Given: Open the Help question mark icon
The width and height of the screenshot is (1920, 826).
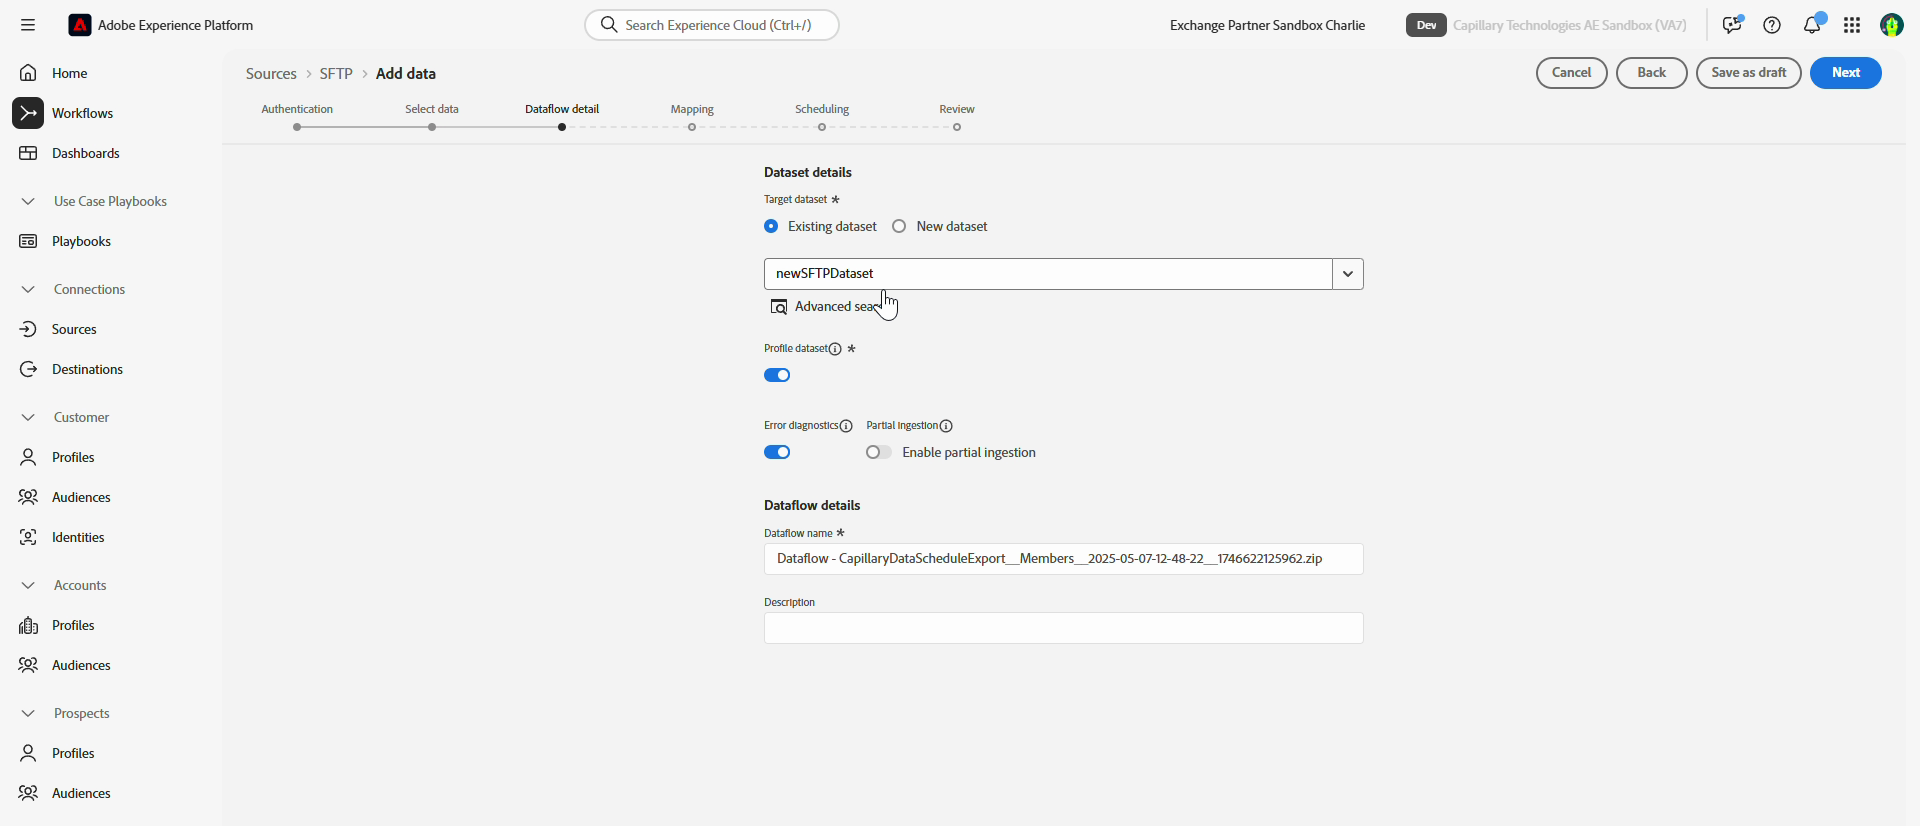Looking at the screenshot, I should click(x=1772, y=25).
